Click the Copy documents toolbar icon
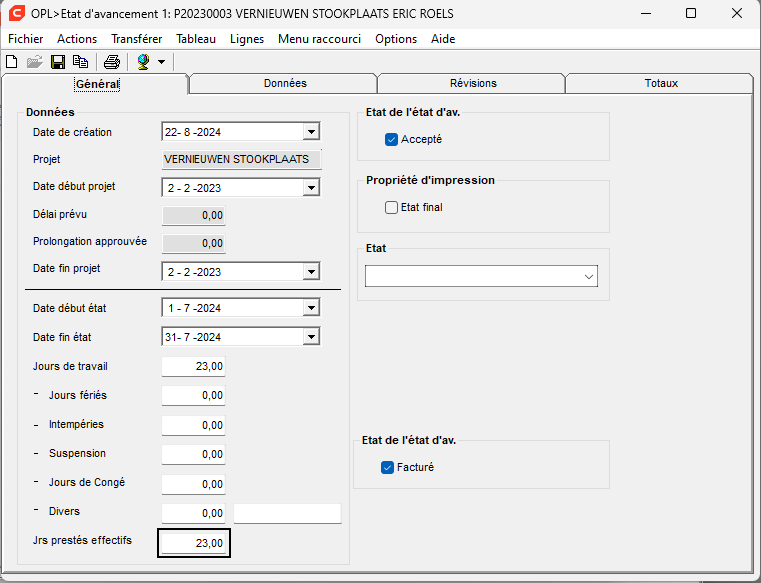The image size is (761, 583). point(81,62)
